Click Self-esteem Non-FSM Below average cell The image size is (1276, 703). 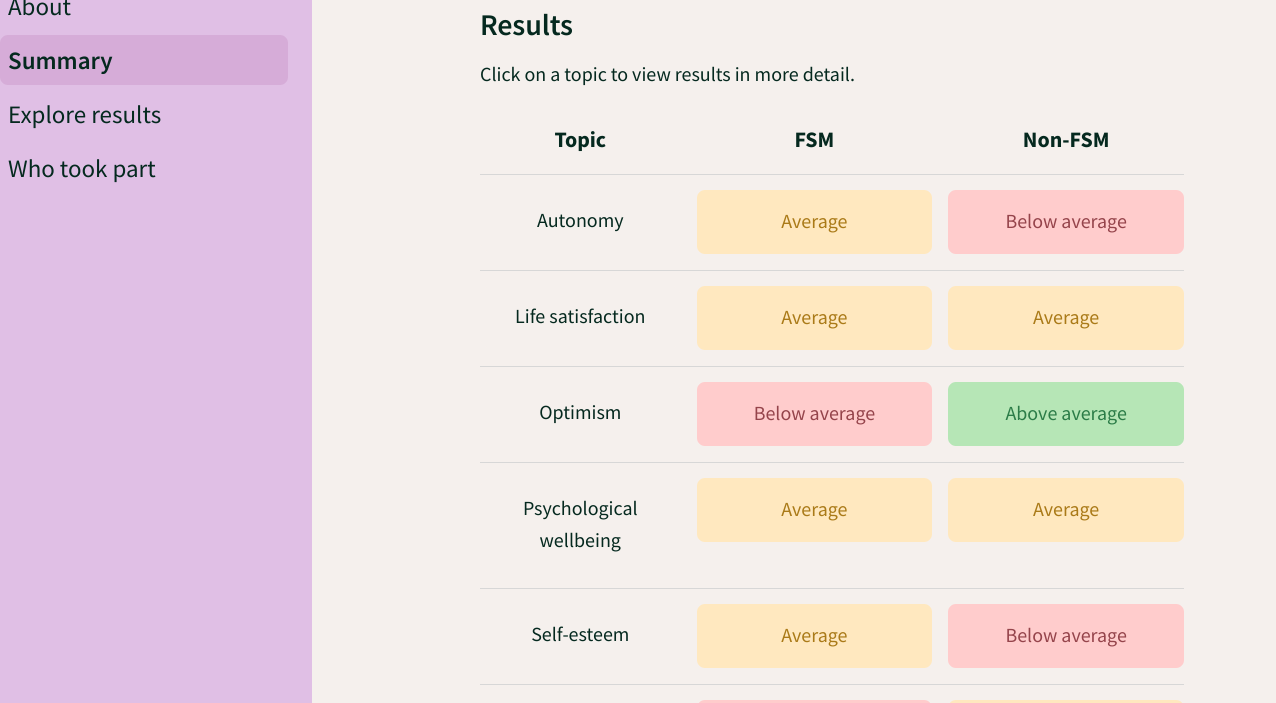click(1066, 636)
